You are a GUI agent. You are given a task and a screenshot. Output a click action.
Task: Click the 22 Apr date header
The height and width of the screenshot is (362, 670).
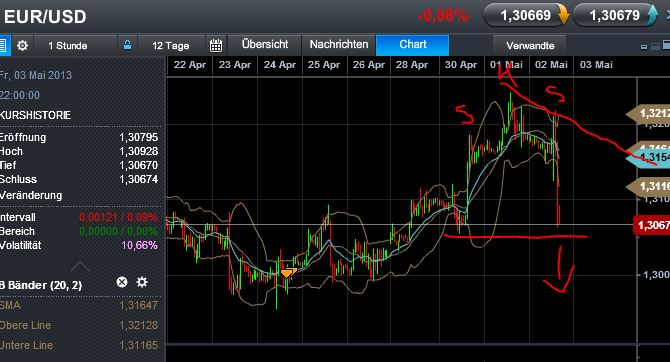190,65
